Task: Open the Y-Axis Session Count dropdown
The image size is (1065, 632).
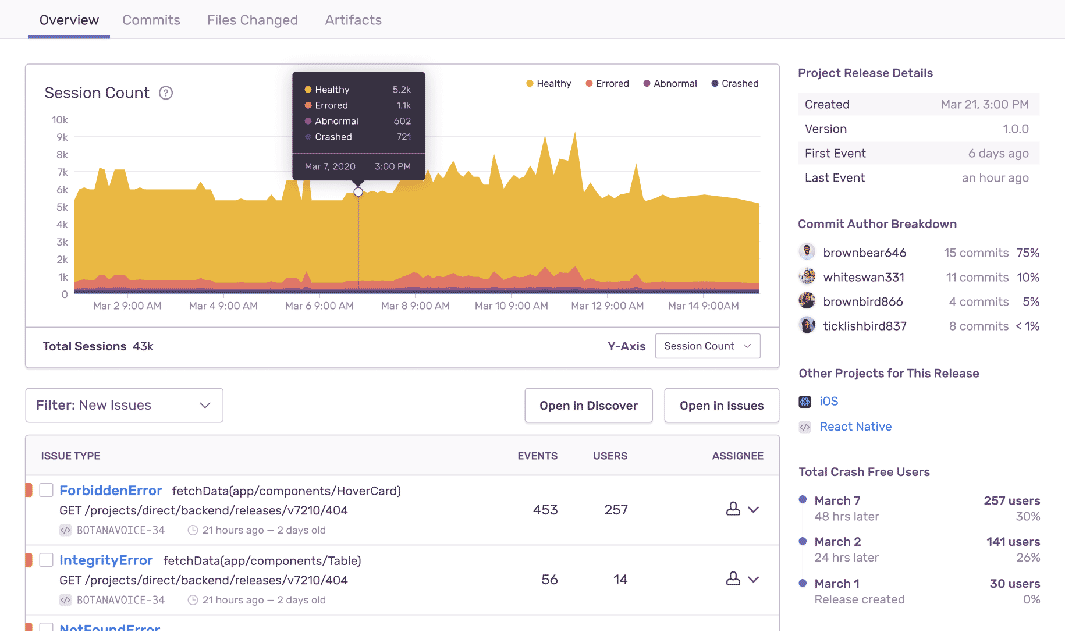Action: click(707, 346)
